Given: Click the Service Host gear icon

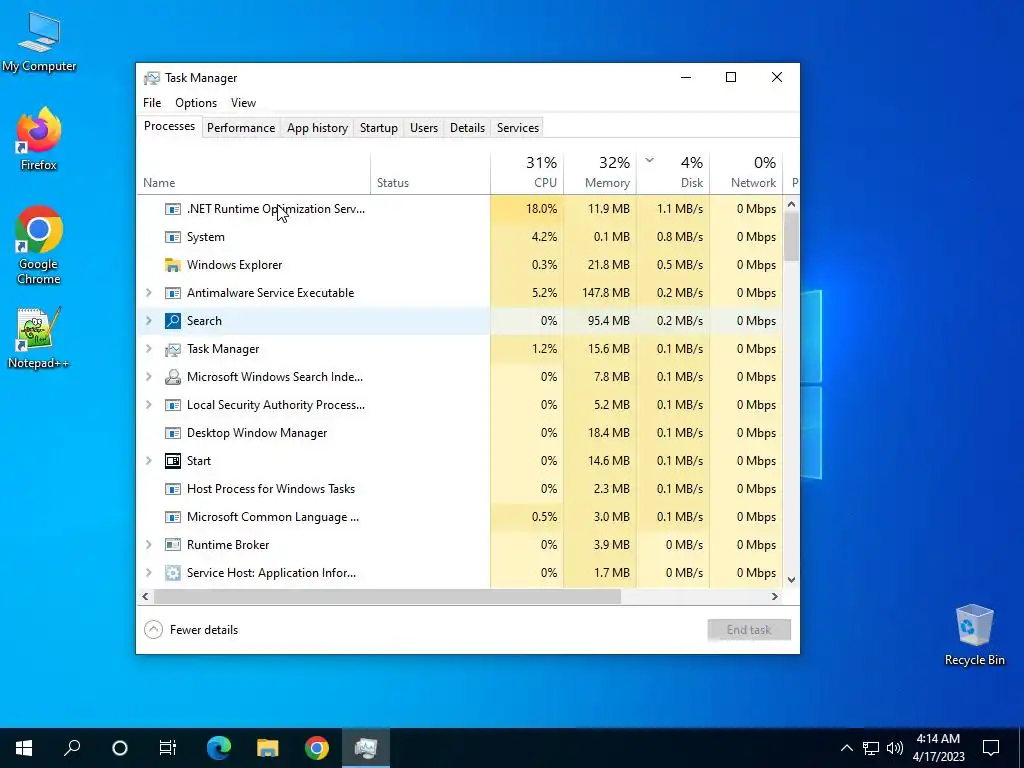Looking at the screenshot, I should click(172, 573).
